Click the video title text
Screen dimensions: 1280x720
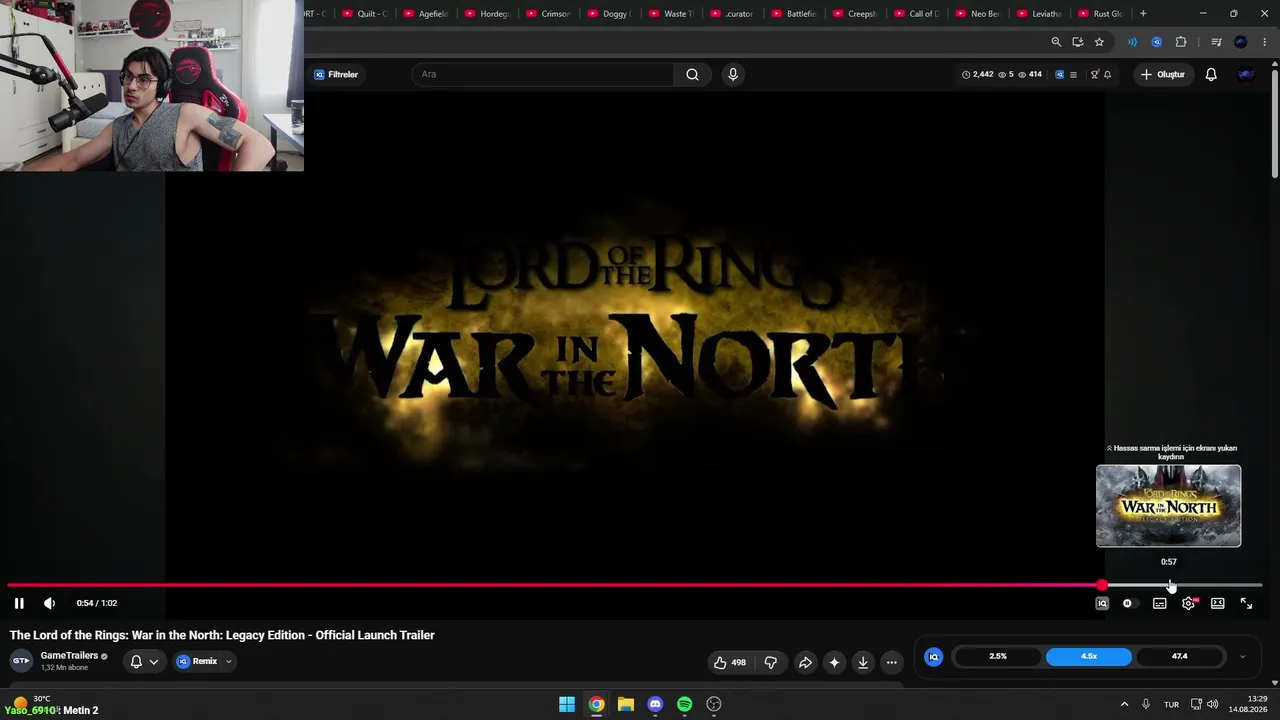point(222,635)
